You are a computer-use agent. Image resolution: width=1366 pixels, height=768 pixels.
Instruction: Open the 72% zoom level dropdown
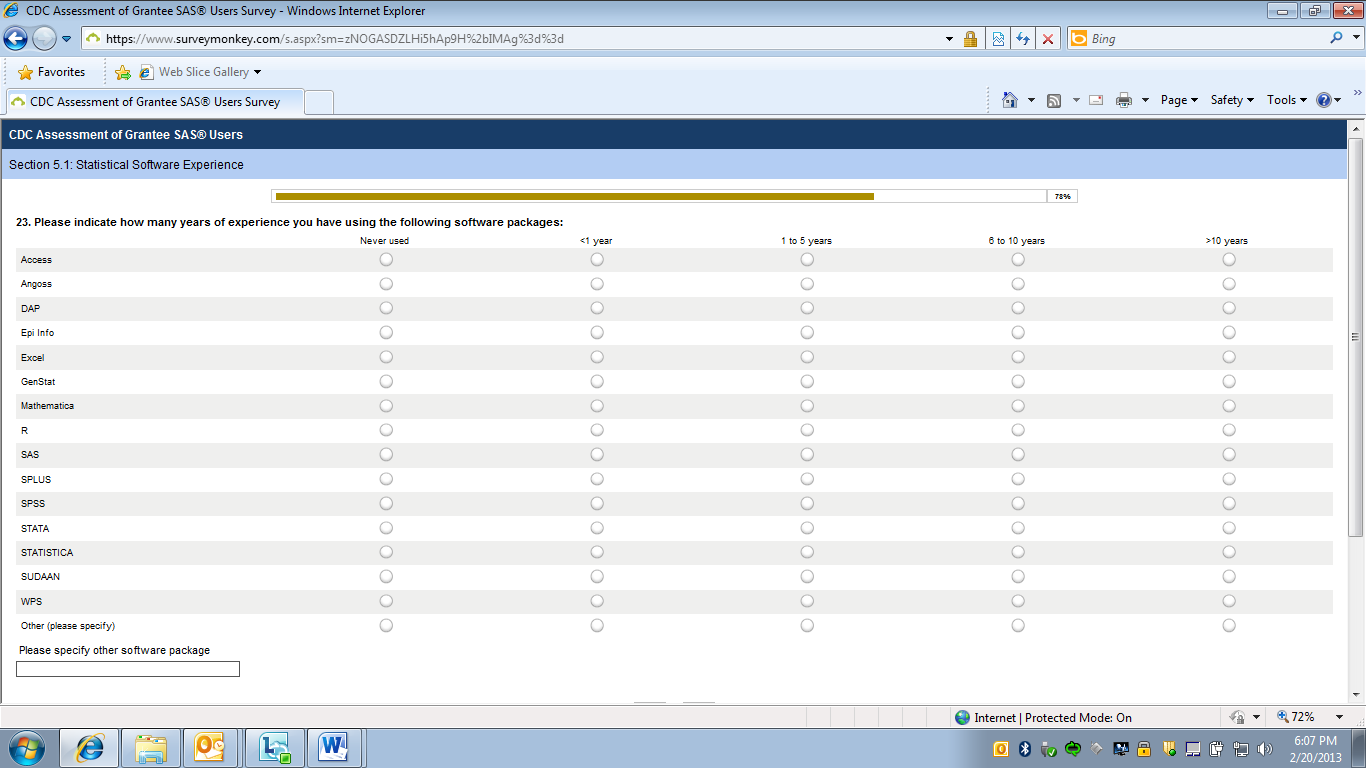tap(1339, 717)
